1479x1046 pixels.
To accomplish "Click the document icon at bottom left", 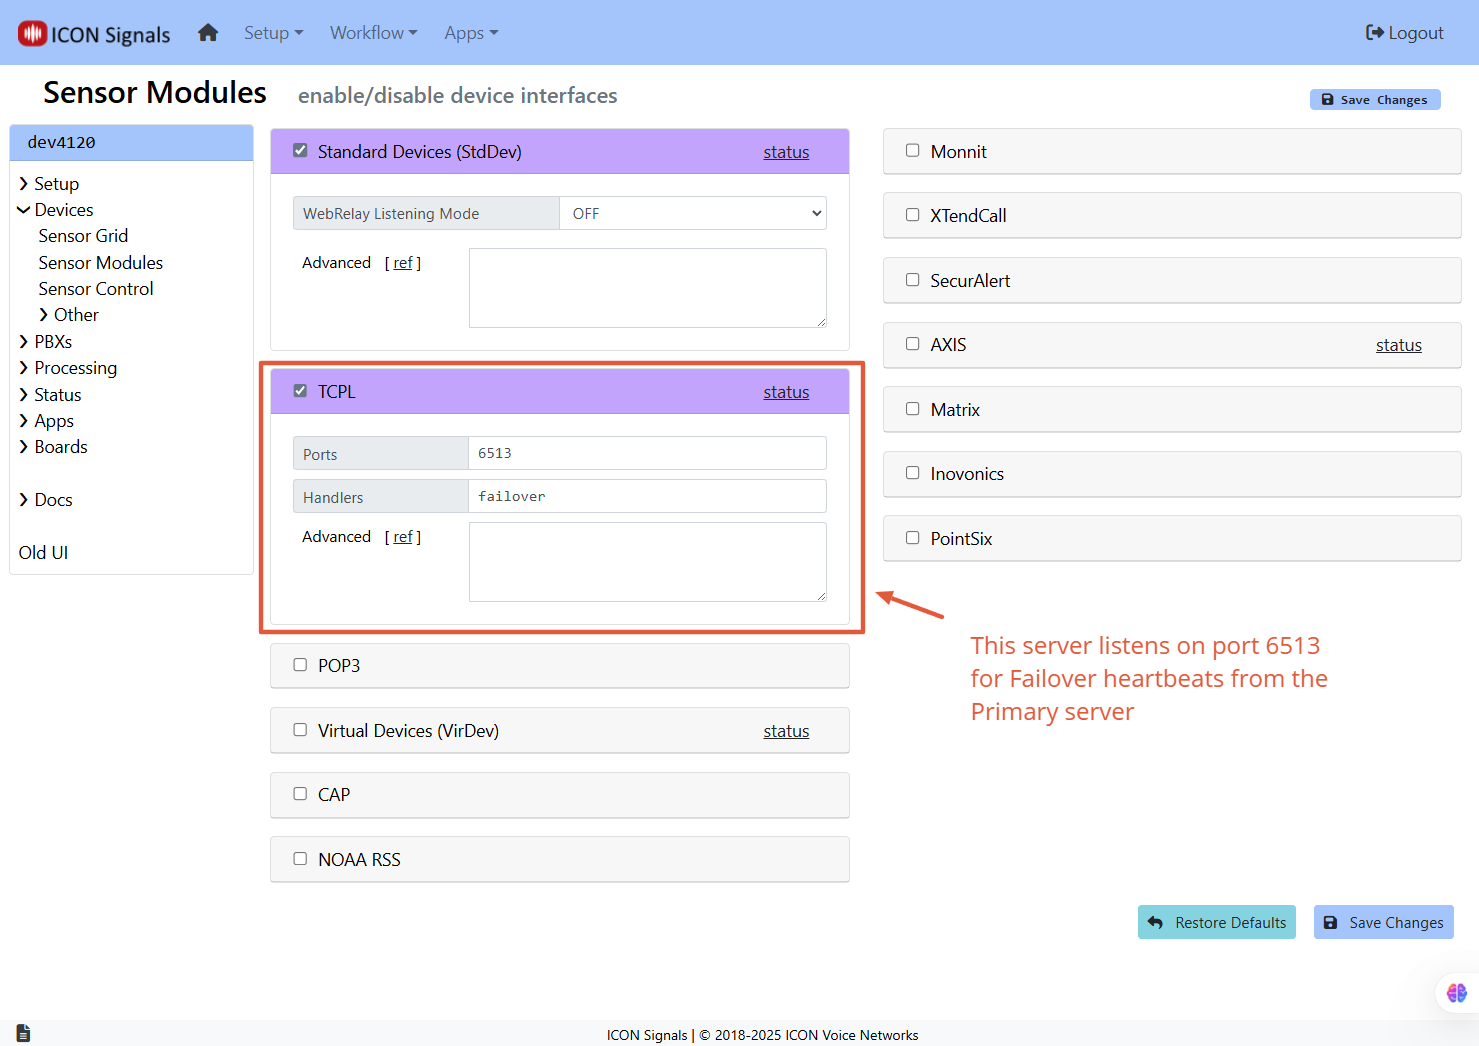I will (x=22, y=1033).
